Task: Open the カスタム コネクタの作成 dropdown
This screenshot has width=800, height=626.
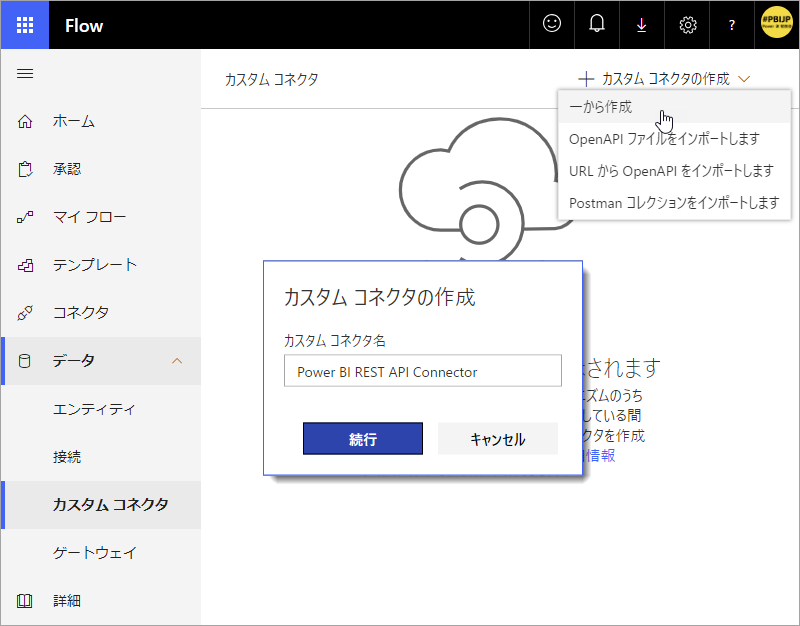Action: (x=664, y=77)
